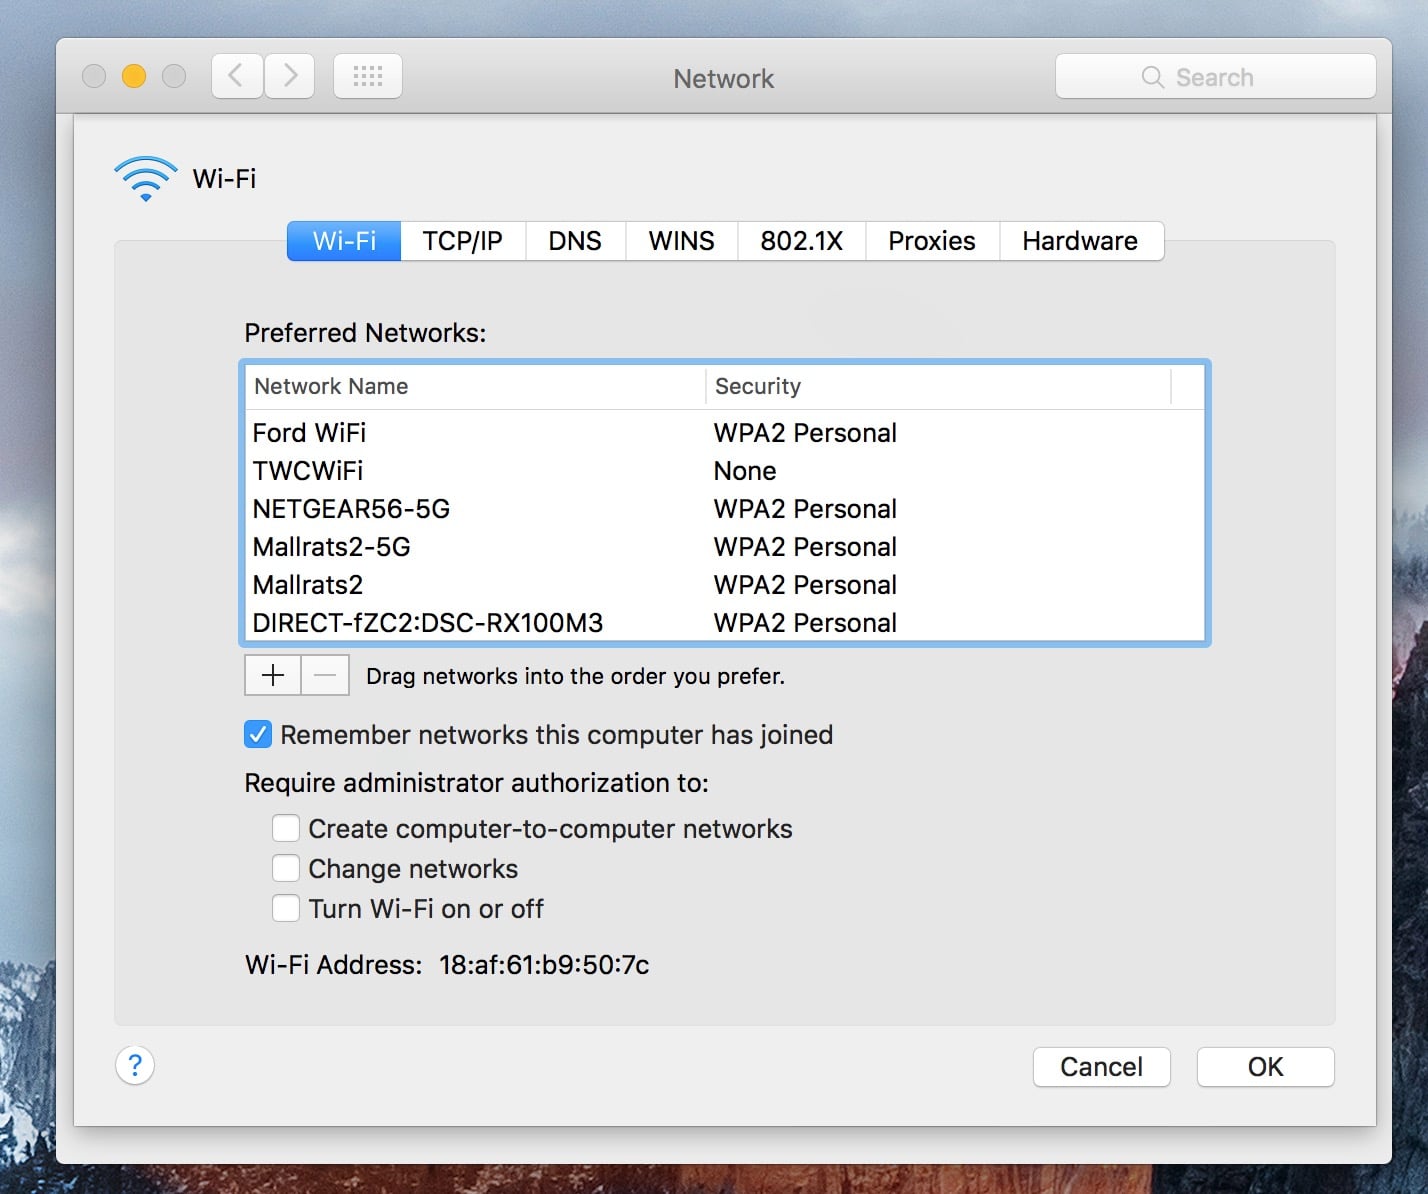Enable Create computer-to-computer networks authorization
Screen dimensions: 1428x1194
[285, 828]
